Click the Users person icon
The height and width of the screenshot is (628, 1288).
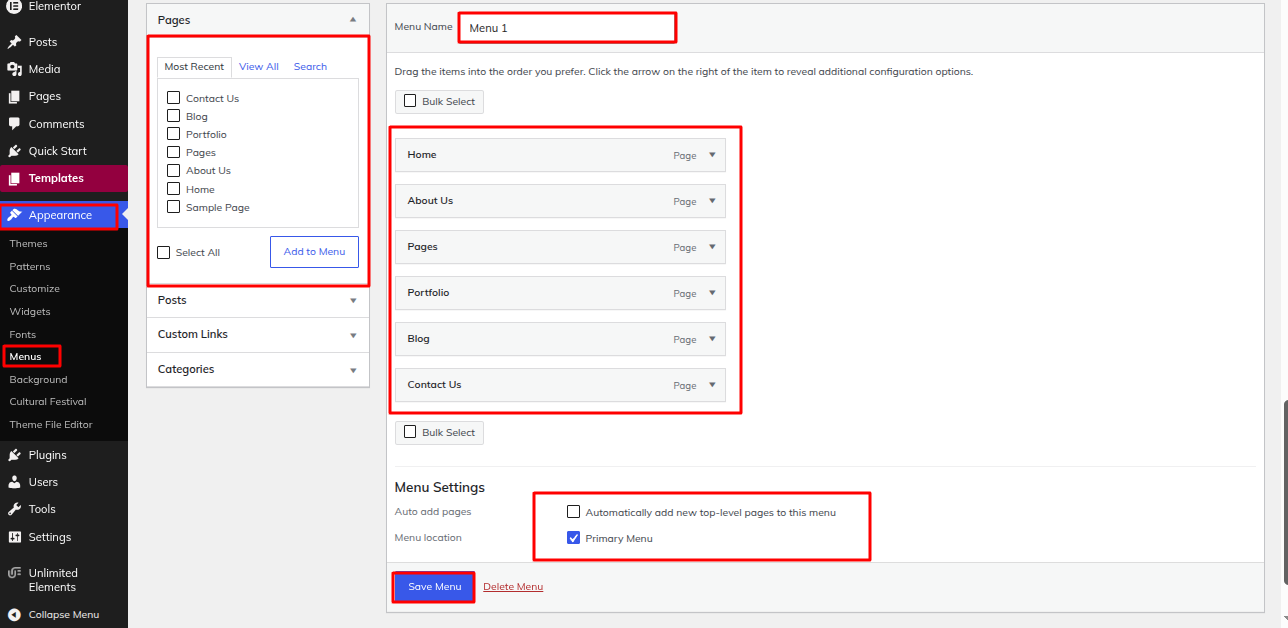coord(14,482)
